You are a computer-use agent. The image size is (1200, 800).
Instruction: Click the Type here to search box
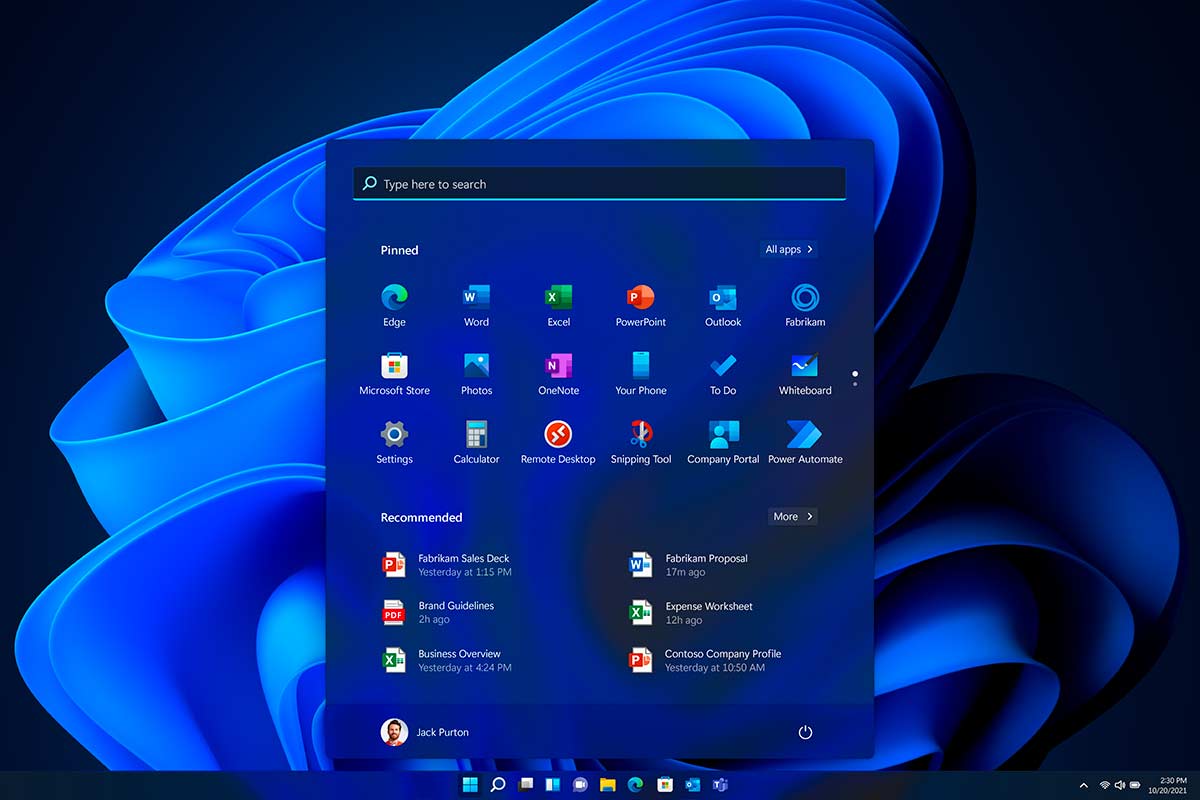tap(598, 184)
